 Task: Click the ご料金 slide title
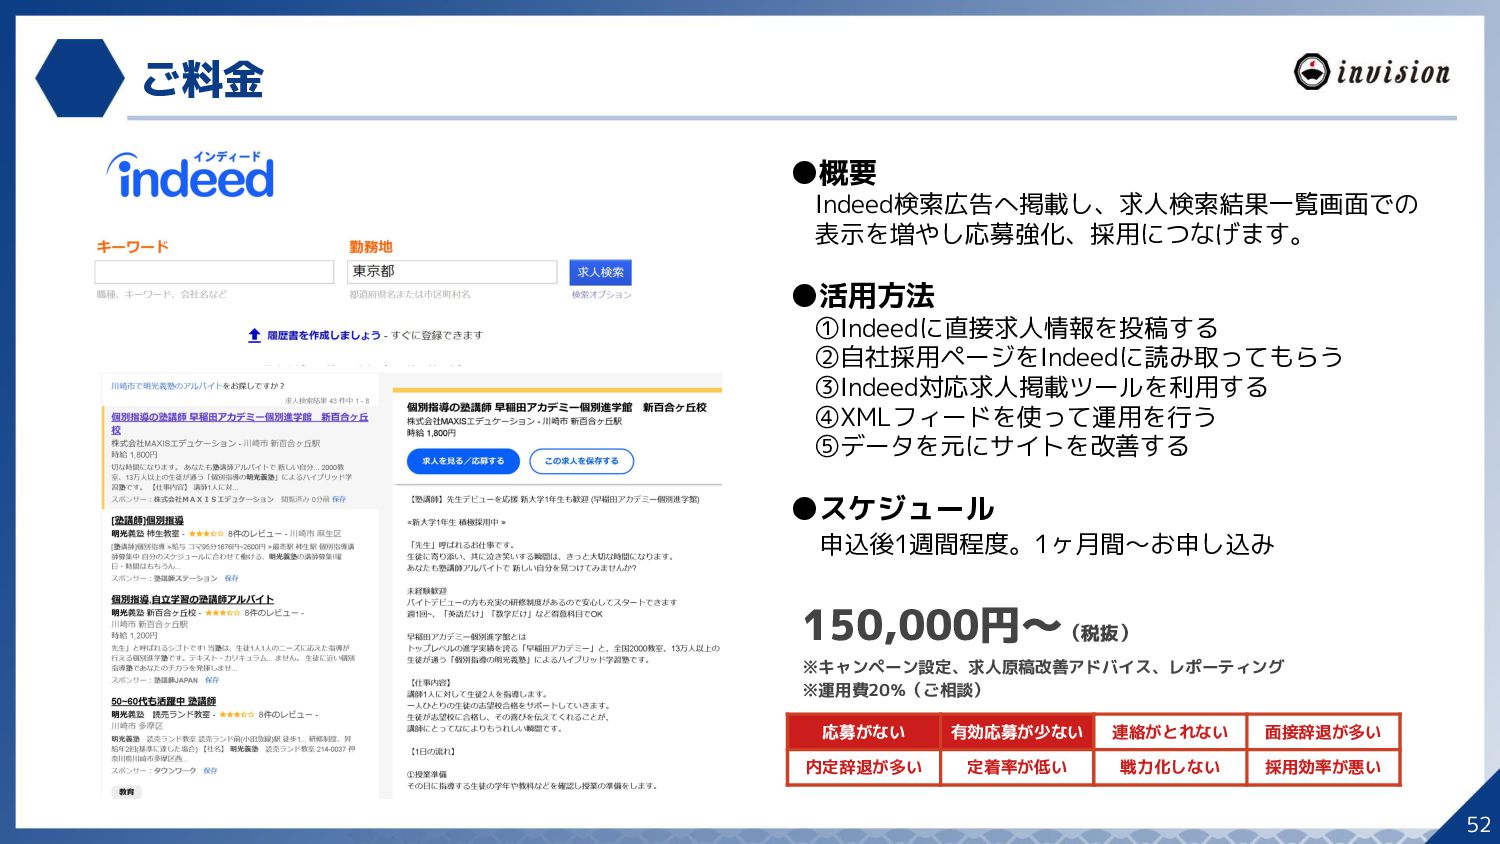click(203, 79)
